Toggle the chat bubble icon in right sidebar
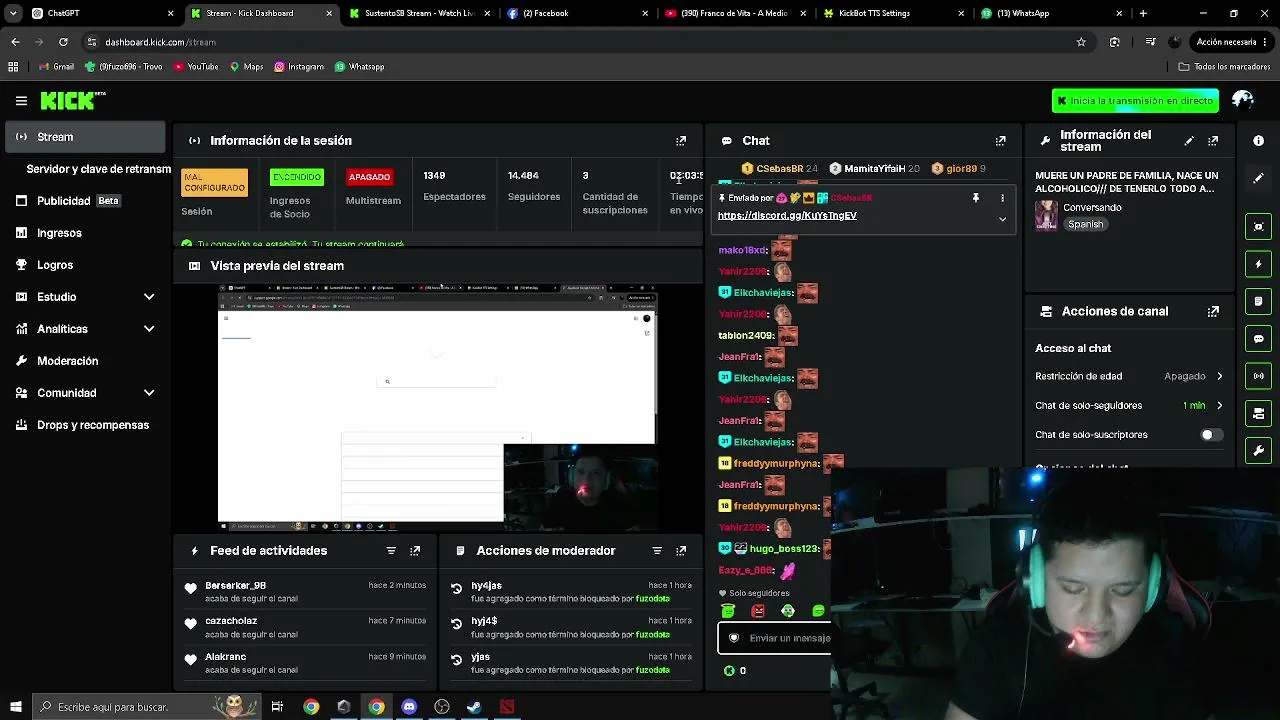The image size is (1280, 720). click(x=1259, y=339)
